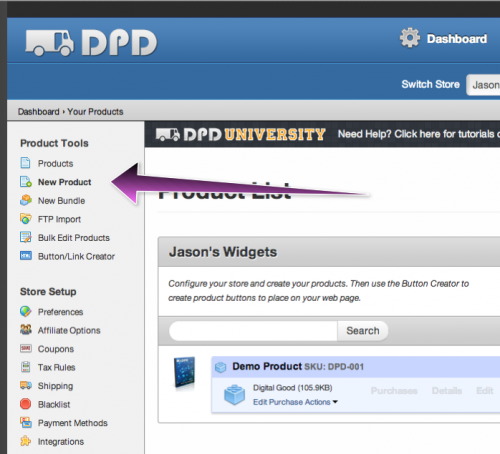Image resolution: width=500 pixels, height=454 pixels.
Task: Click the DPD truck logo
Action: coord(91,43)
